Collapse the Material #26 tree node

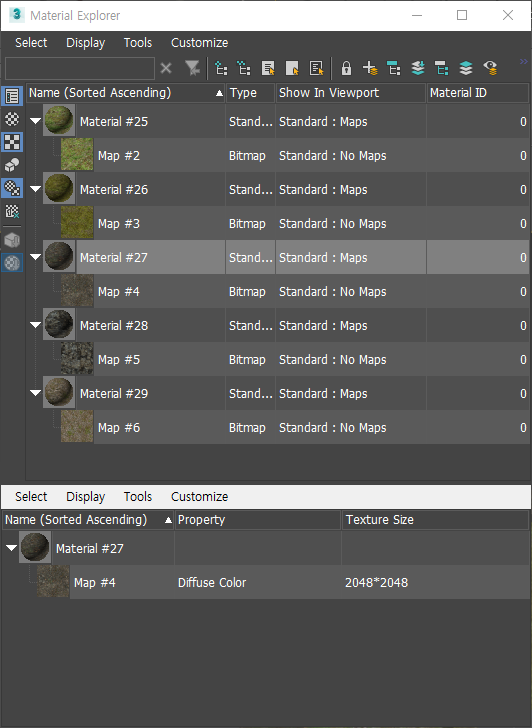pos(35,189)
